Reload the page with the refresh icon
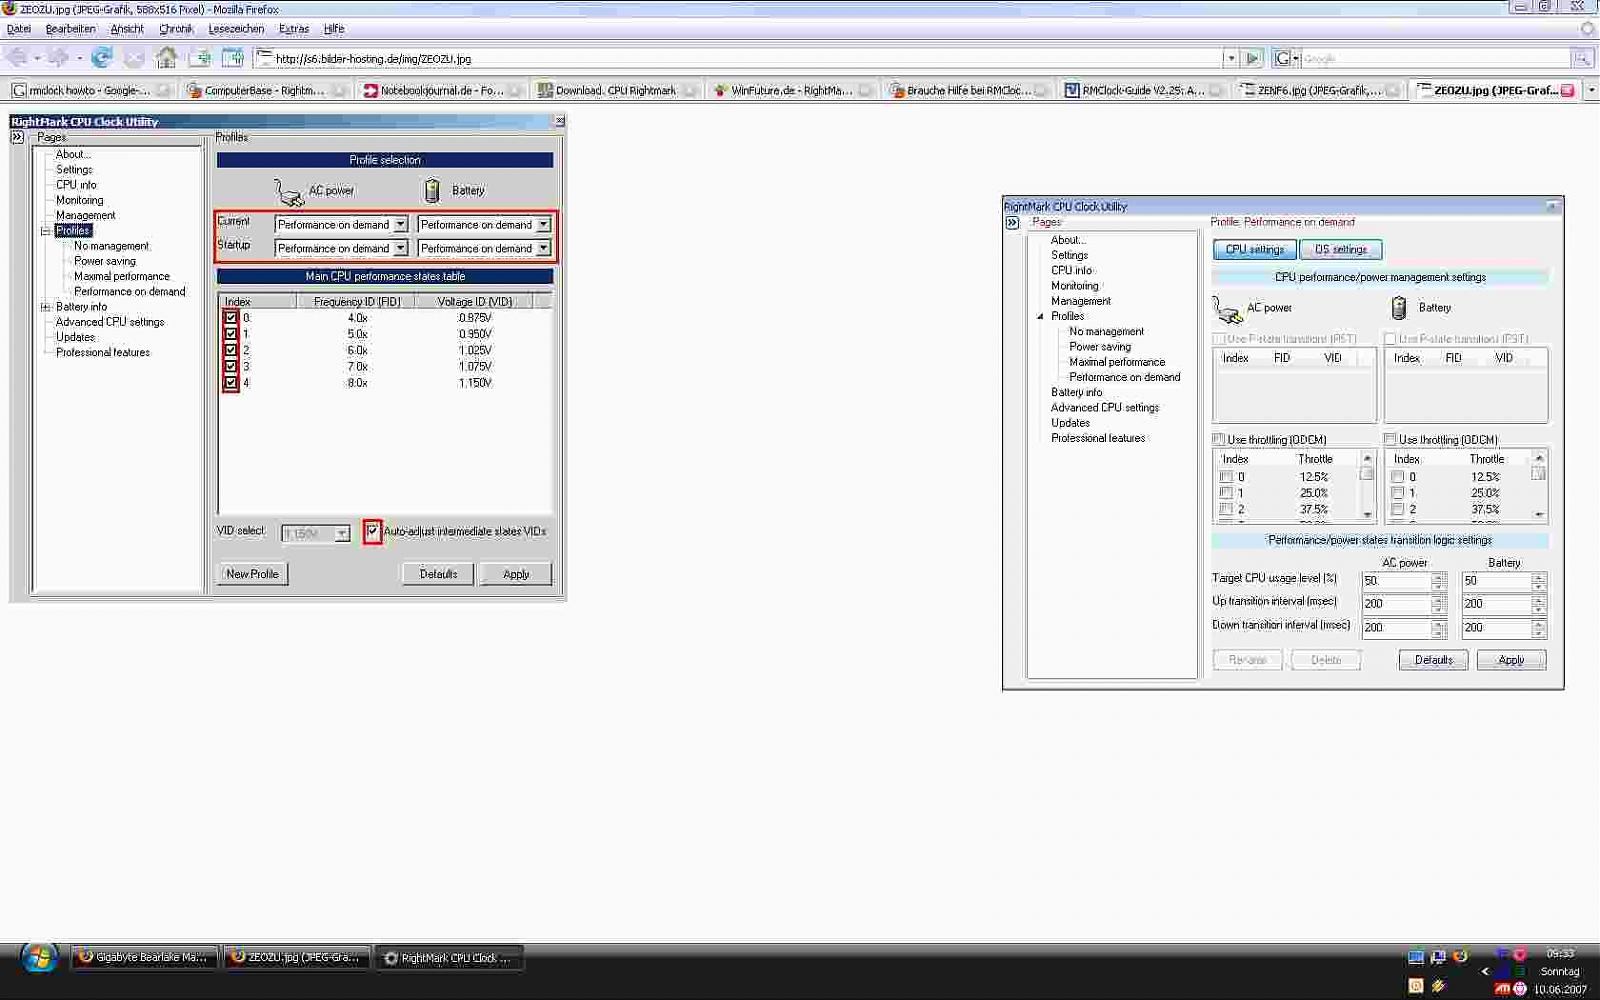1600x1000 pixels. tap(101, 58)
